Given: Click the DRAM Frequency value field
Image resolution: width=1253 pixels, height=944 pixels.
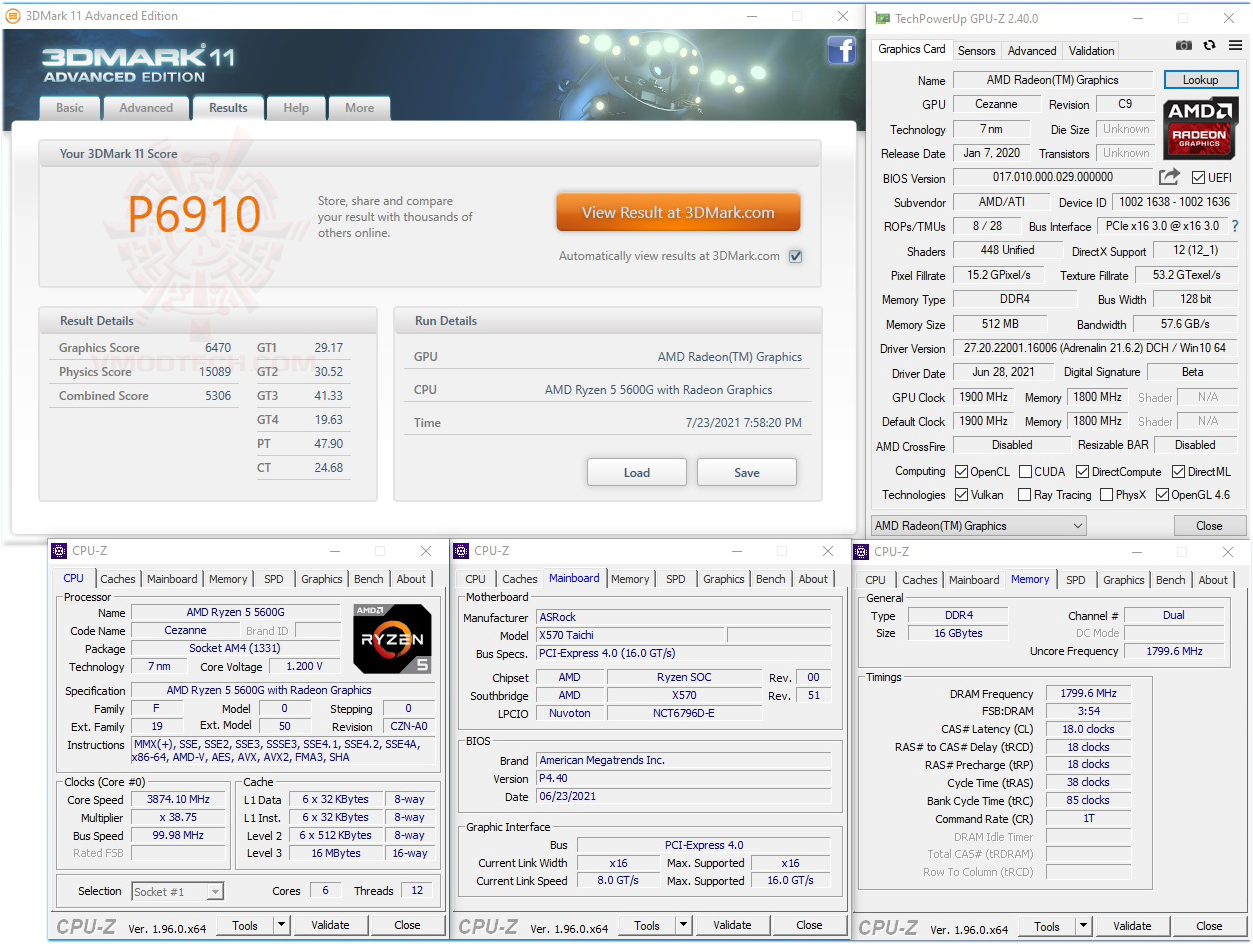Looking at the screenshot, I should (x=1089, y=694).
